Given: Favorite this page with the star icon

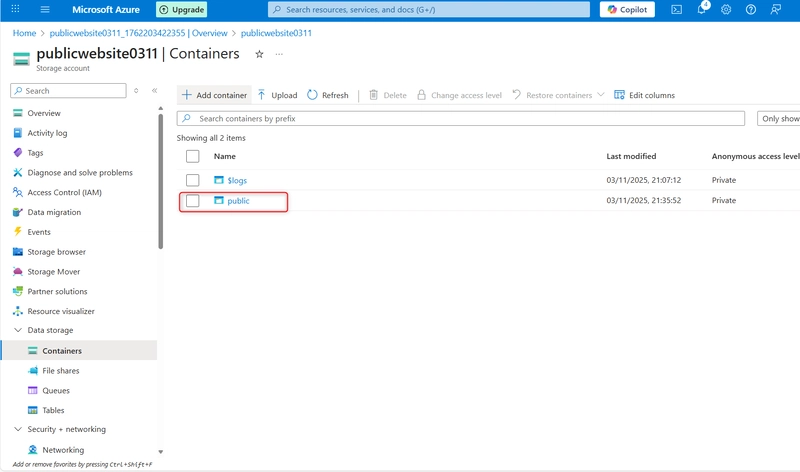Looking at the screenshot, I should click(x=259, y=54).
